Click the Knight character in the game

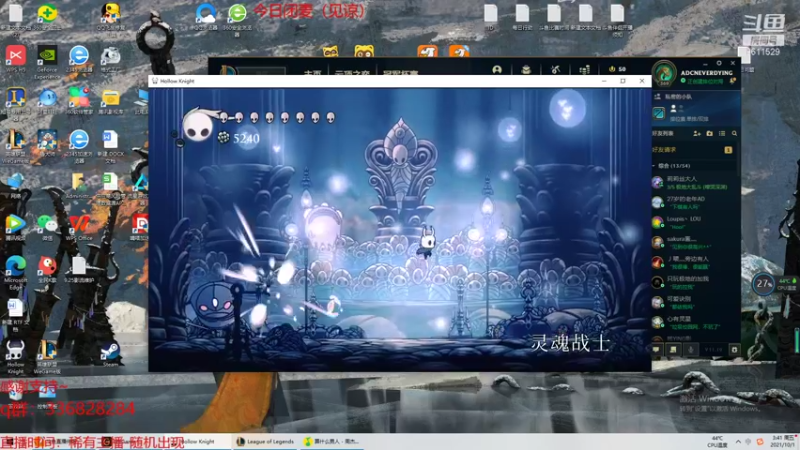point(426,242)
